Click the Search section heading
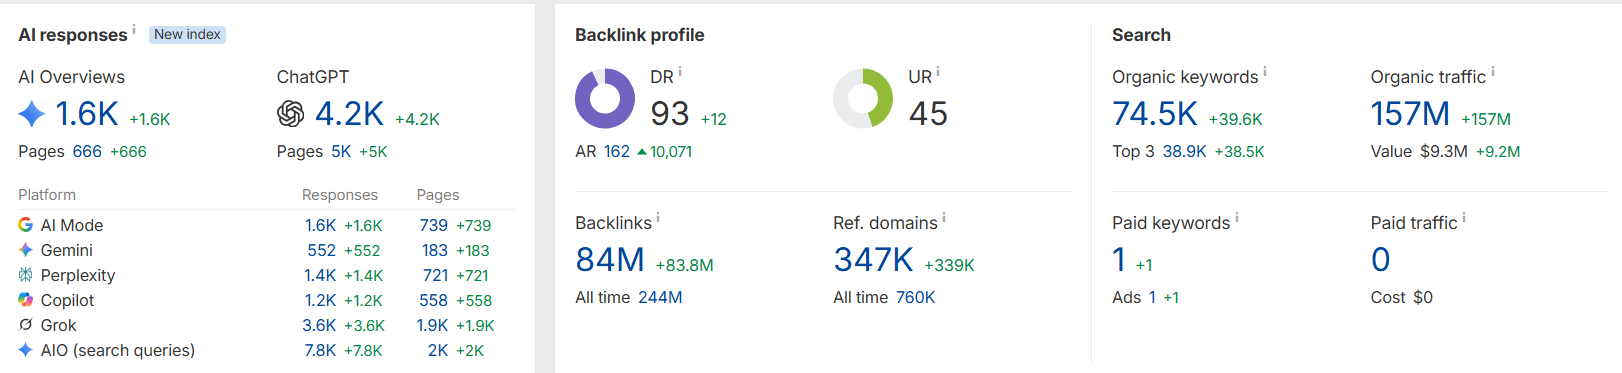Image resolution: width=1622 pixels, height=373 pixels. (x=1141, y=35)
